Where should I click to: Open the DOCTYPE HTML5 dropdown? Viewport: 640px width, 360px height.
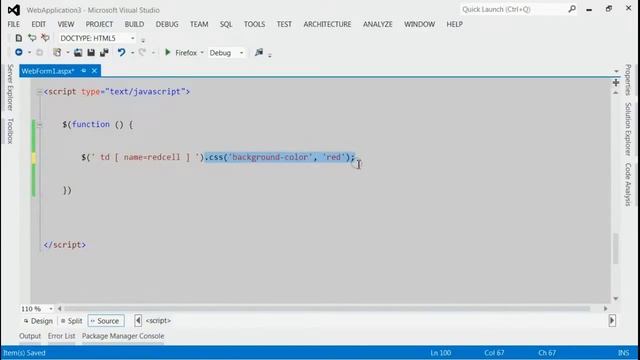pos(133,38)
